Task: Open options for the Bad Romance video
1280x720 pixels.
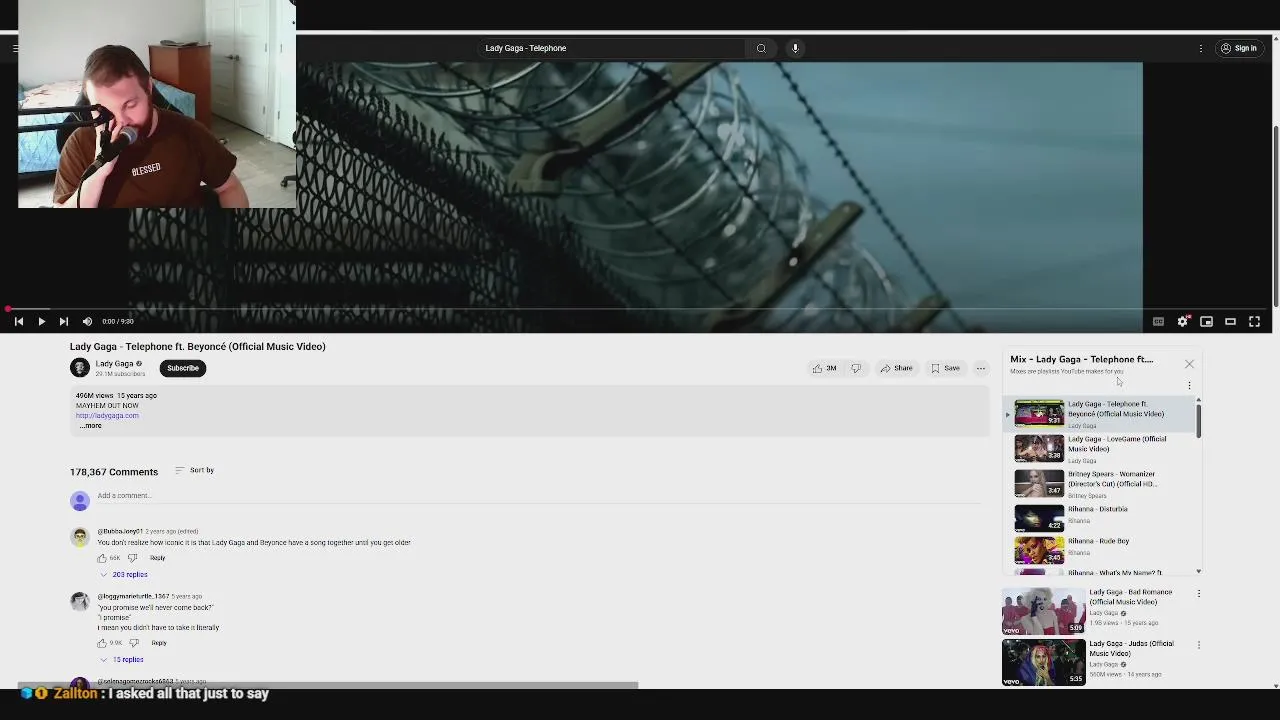Action: point(1199,593)
